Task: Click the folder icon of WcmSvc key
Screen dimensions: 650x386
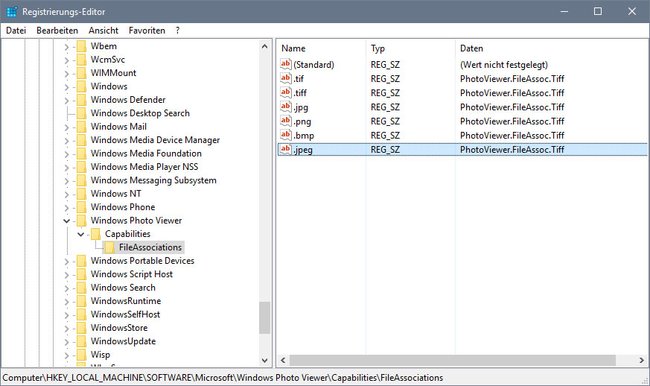Action: click(x=82, y=59)
